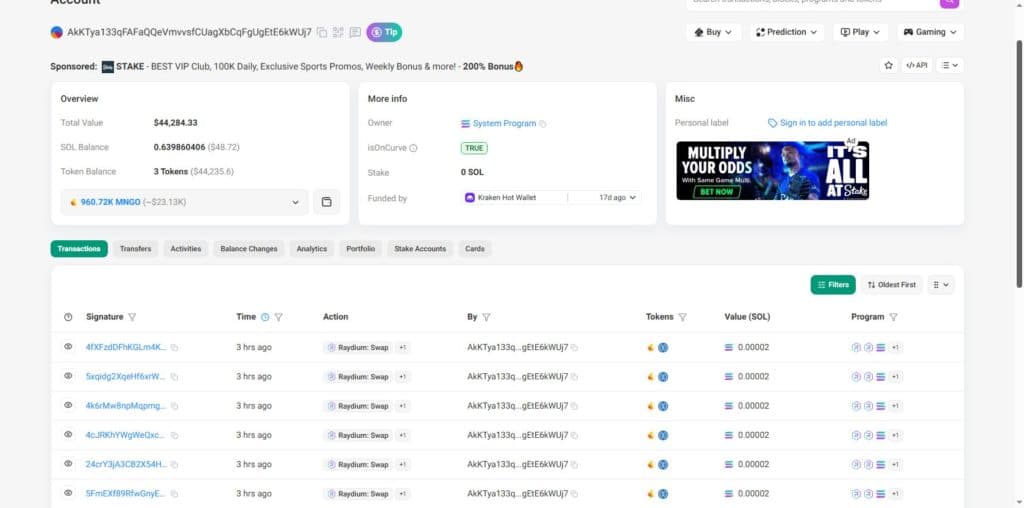Open signature 4fXFzdDFhKGLm4K link
1024x508 pixels.
click(126, 347)
